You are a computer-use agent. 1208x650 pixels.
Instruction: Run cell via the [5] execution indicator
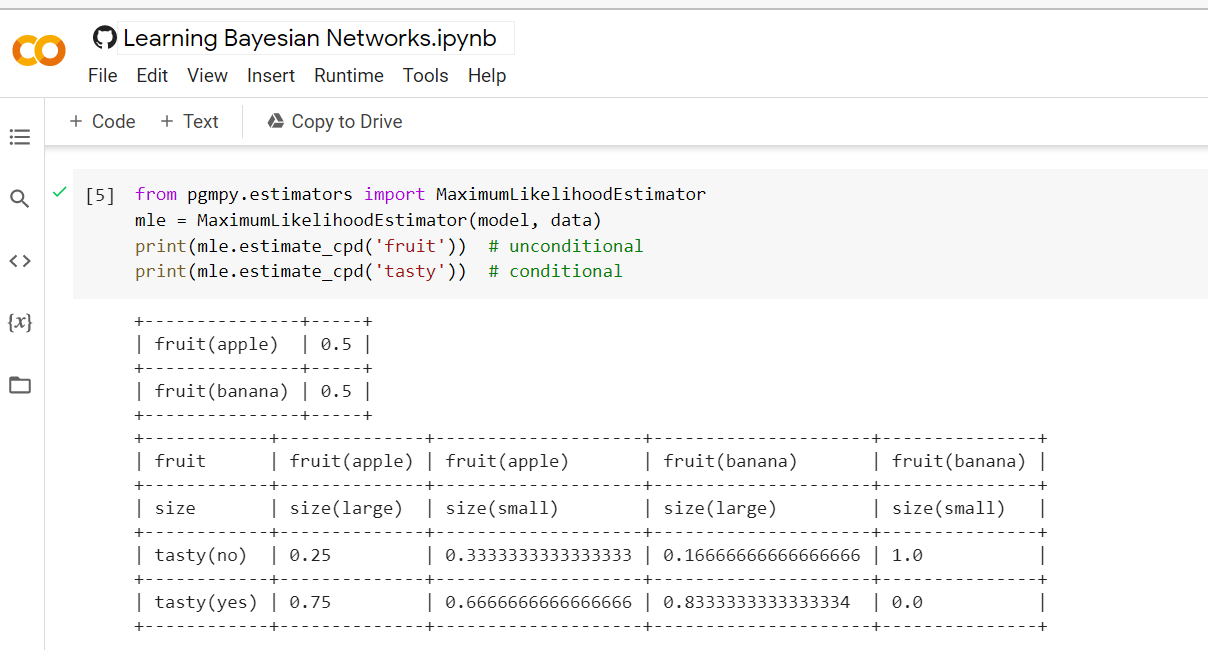point(100,195)
